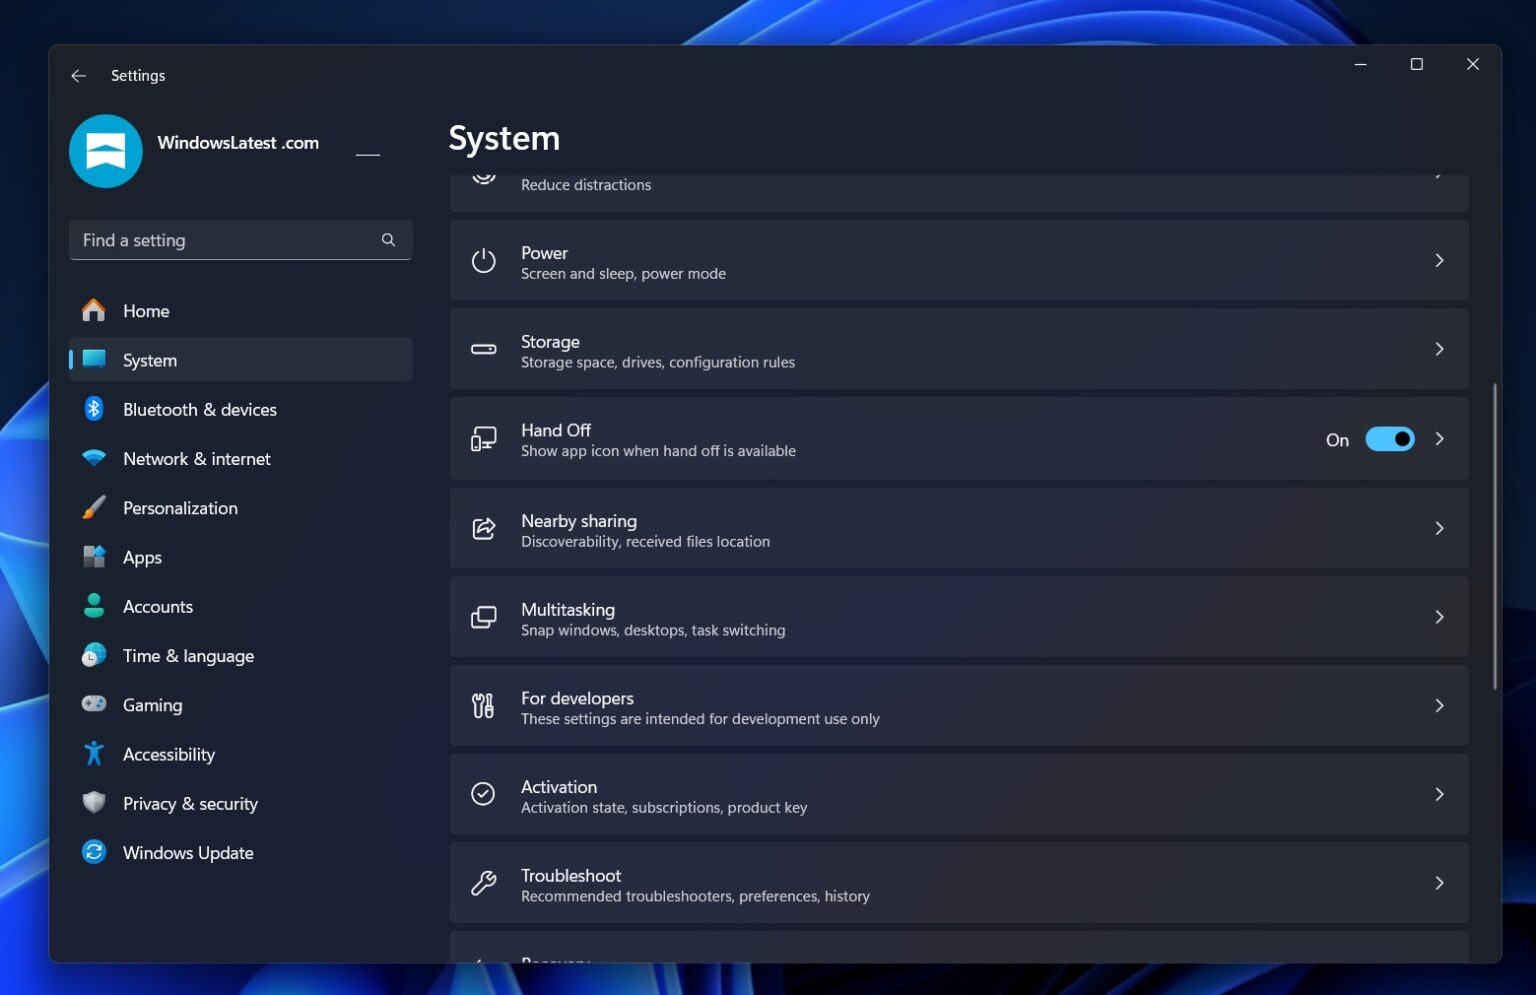Open Accounts via its sidebar icon
Image resolution: width=1536 pixels, height=995 pixels.
pyautogui.click(x=93, y=606)
